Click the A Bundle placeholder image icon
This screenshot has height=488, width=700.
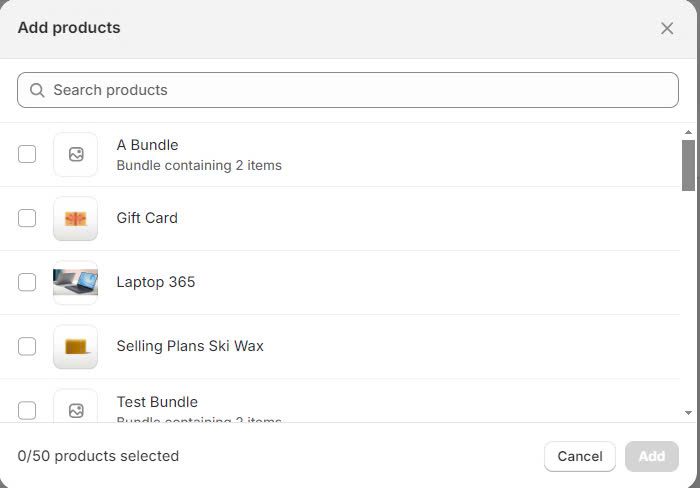(x=76, y=155)
